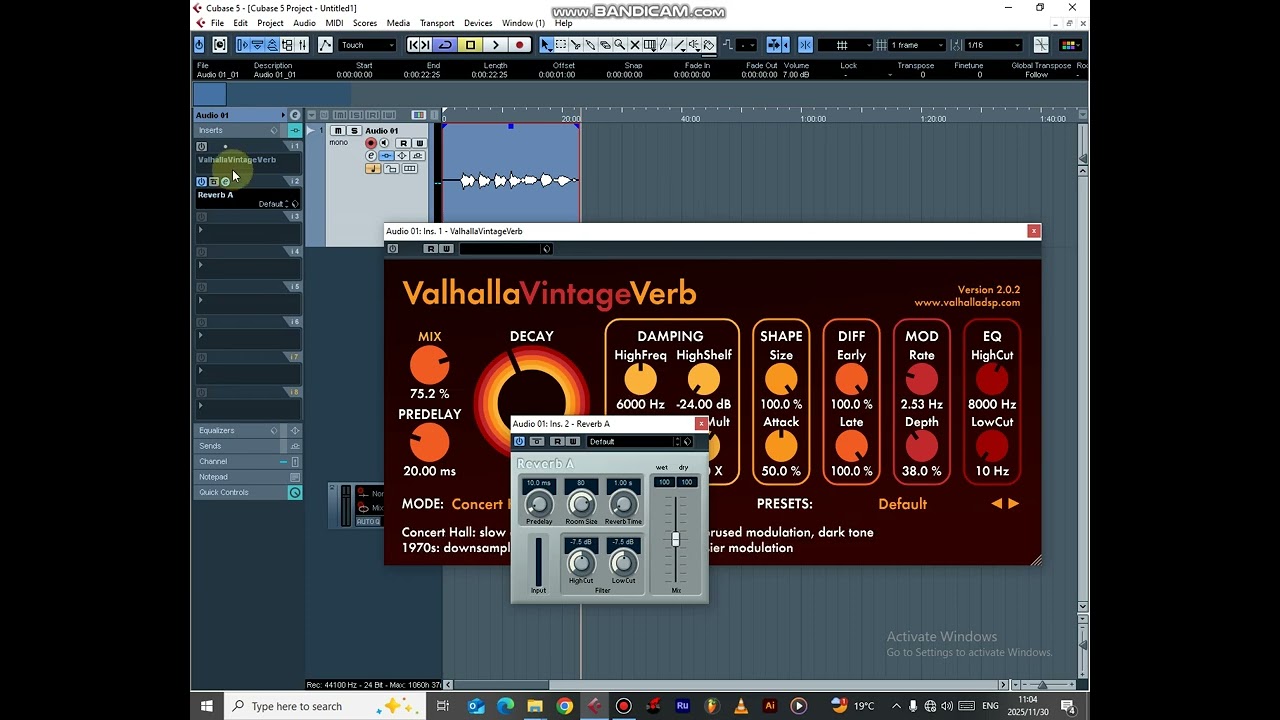Open Google Chrome from the taskbar
Screen dimensions: 1280x720
[x=565, y=706]
